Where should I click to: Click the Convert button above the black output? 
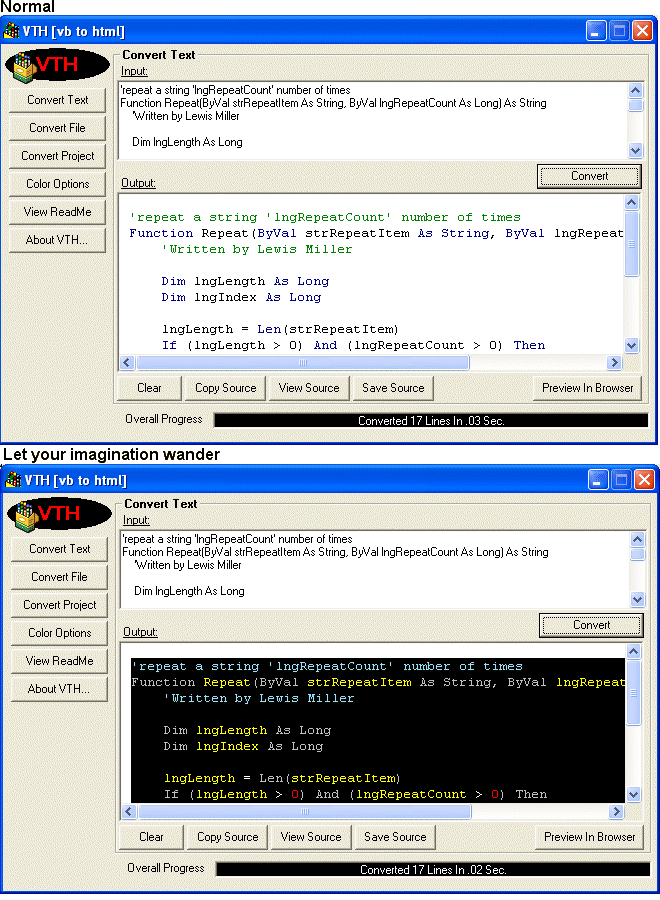coord(591,625)
